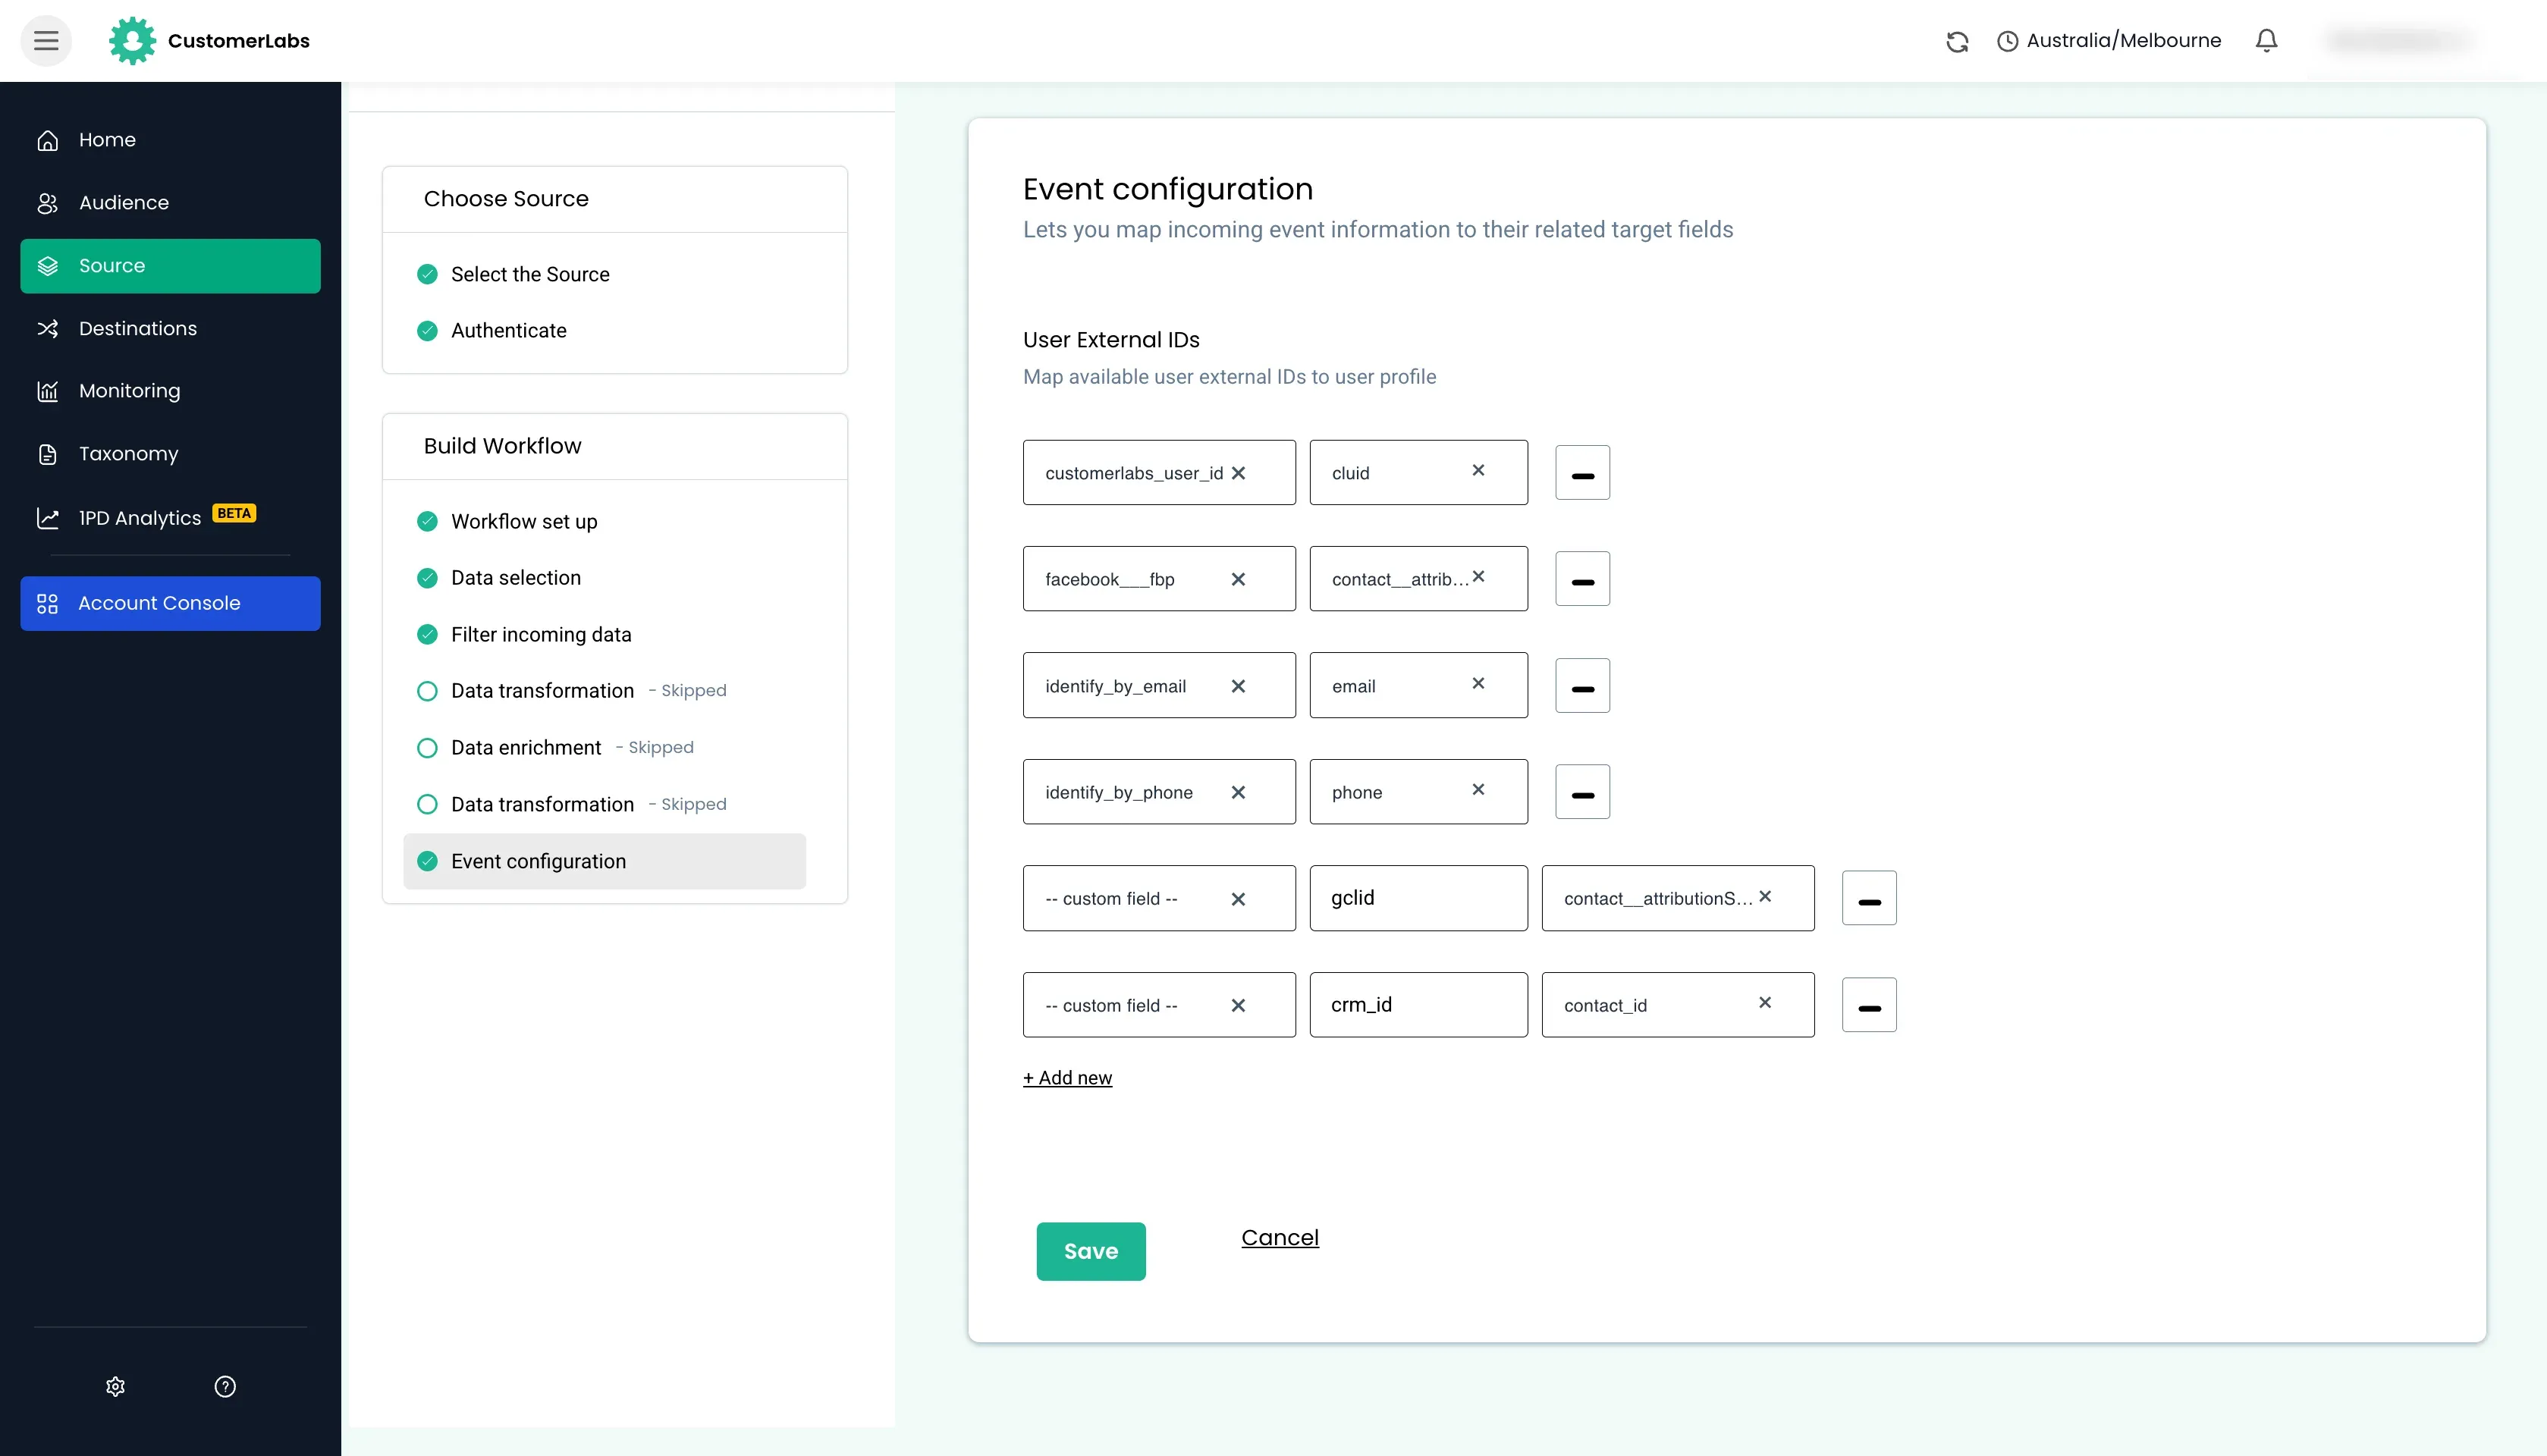
Task: Open the hamburger menu
Action: tap(46, 41)
